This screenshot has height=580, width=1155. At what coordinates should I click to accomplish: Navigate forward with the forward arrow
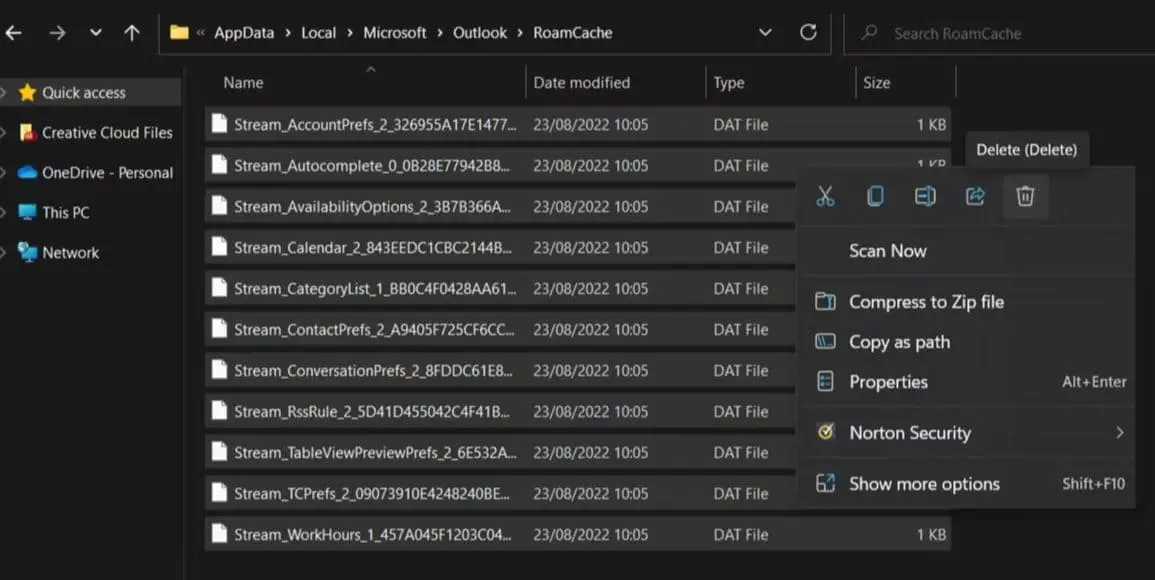57,33
